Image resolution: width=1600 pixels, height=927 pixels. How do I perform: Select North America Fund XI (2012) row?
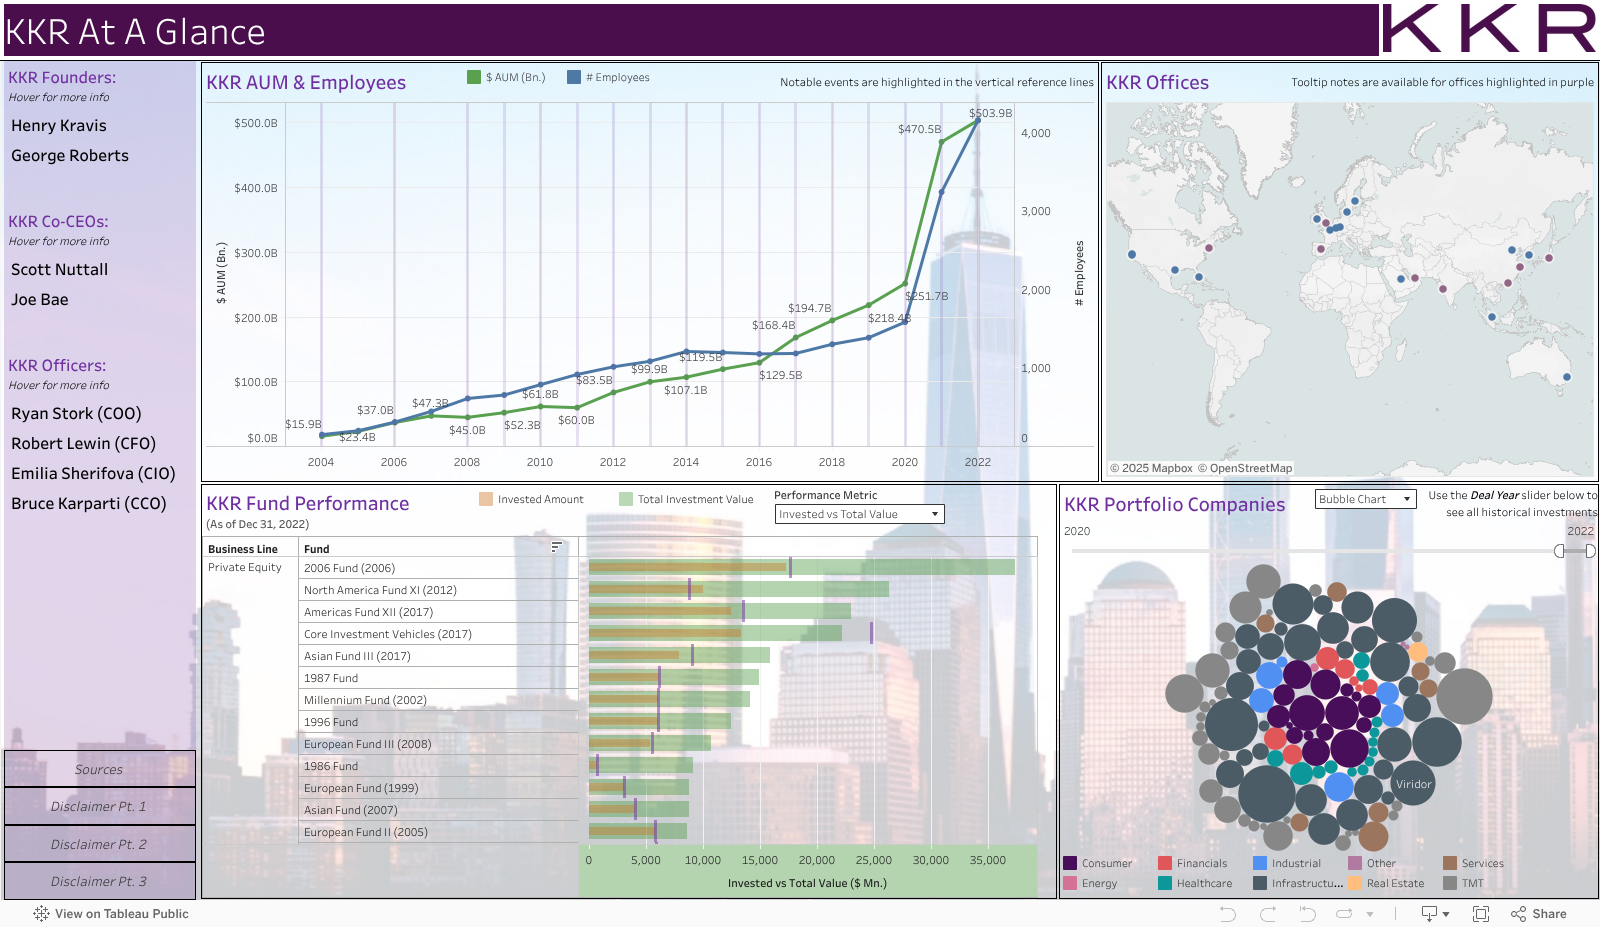pos(439,590)
